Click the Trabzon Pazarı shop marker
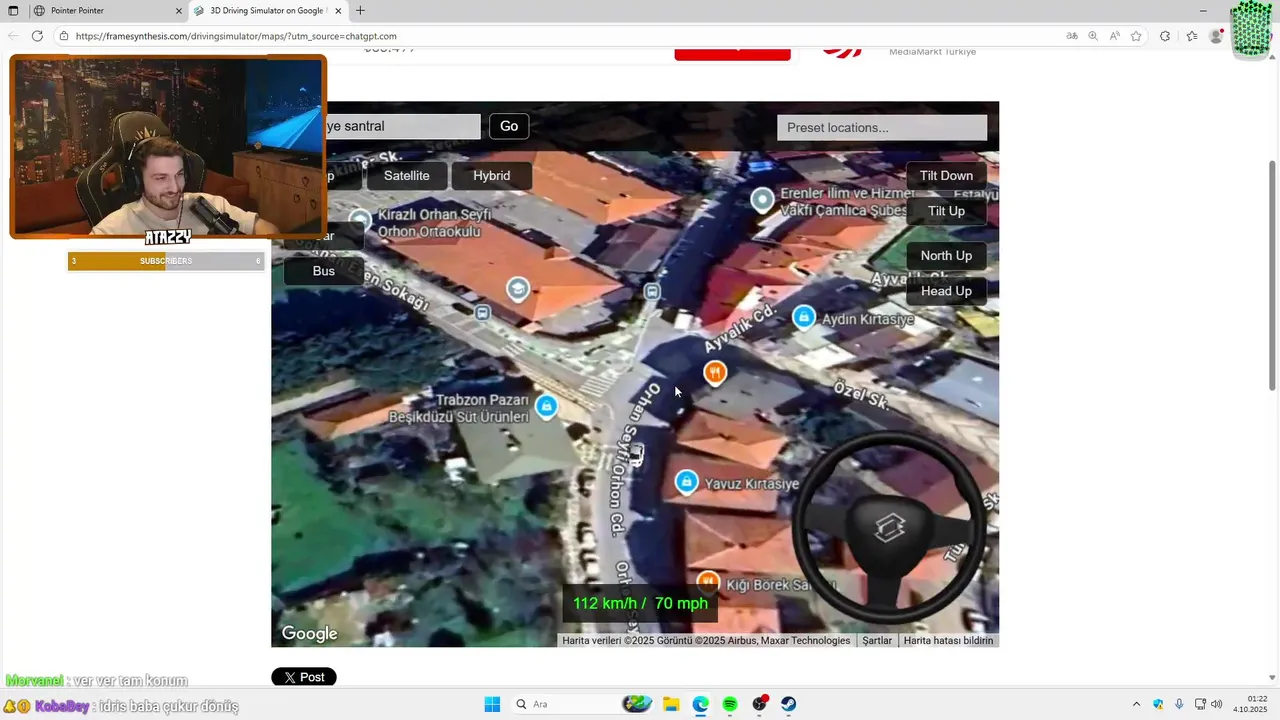Screen dimensions: 1280x720 coord(546,407)
